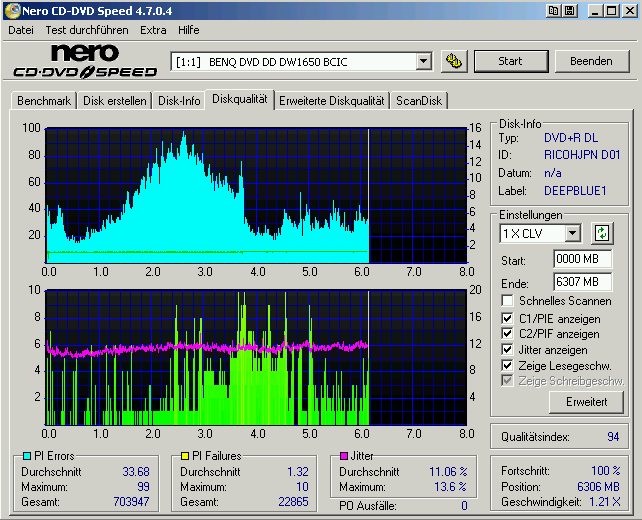Switch to Erweiterte Diskqualität tab
642x520 pixels.
click(331, 100)
